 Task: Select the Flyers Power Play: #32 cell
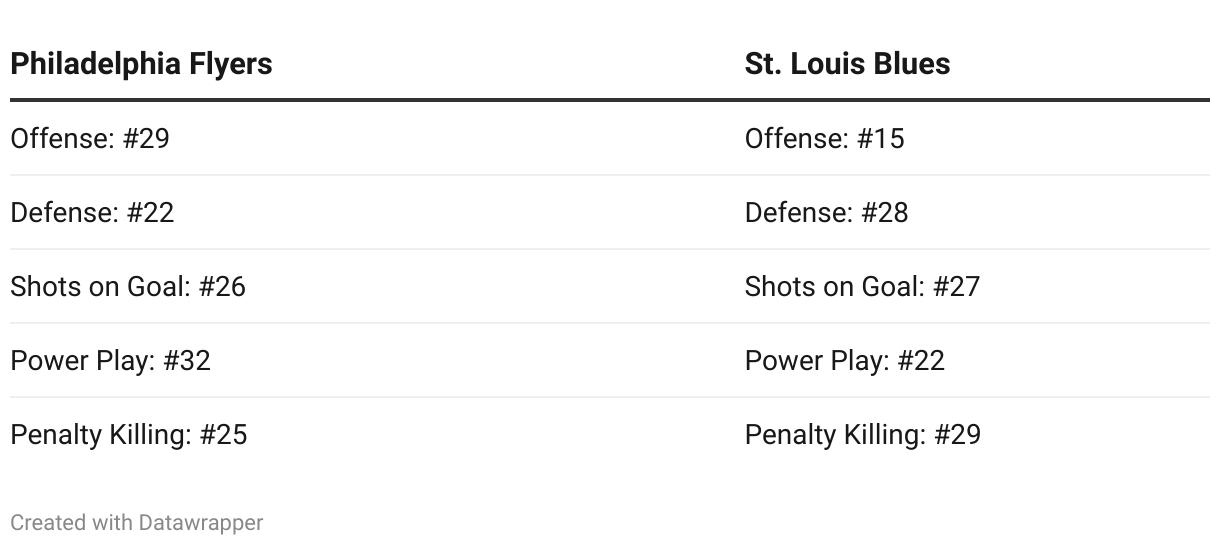coord(110,360)
